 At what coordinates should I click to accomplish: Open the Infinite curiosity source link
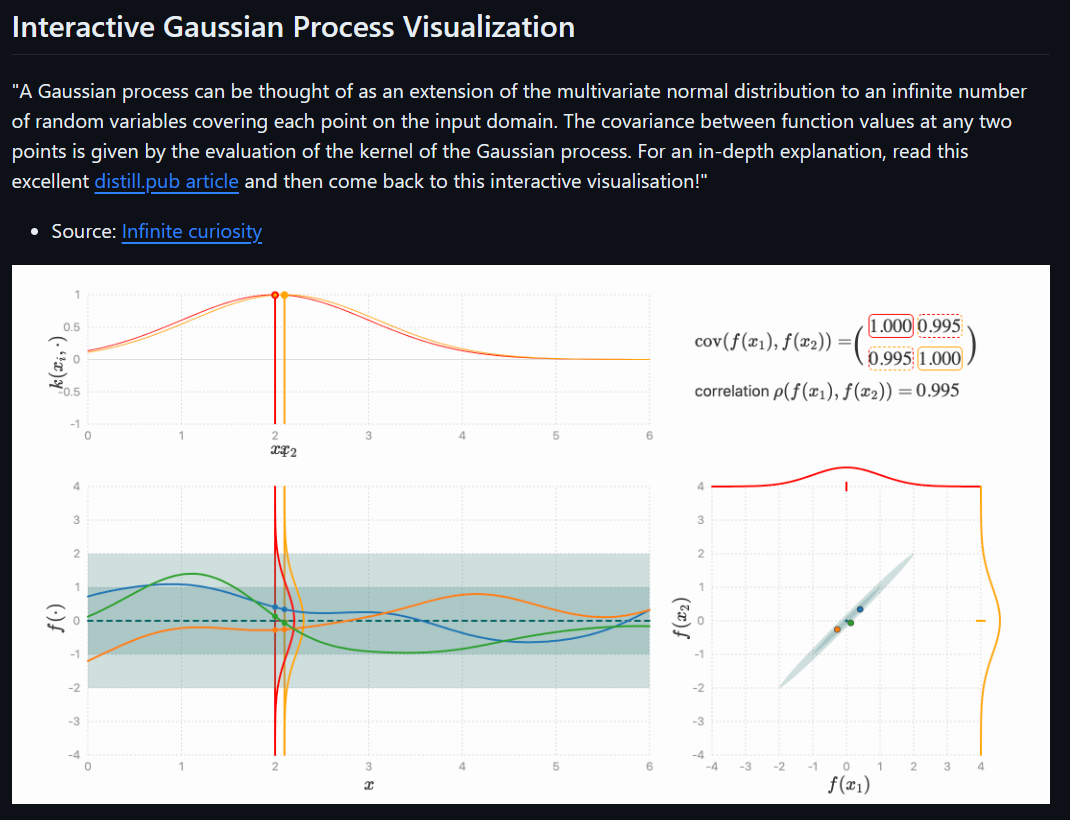pyautogui.click(x=192, y=232)
